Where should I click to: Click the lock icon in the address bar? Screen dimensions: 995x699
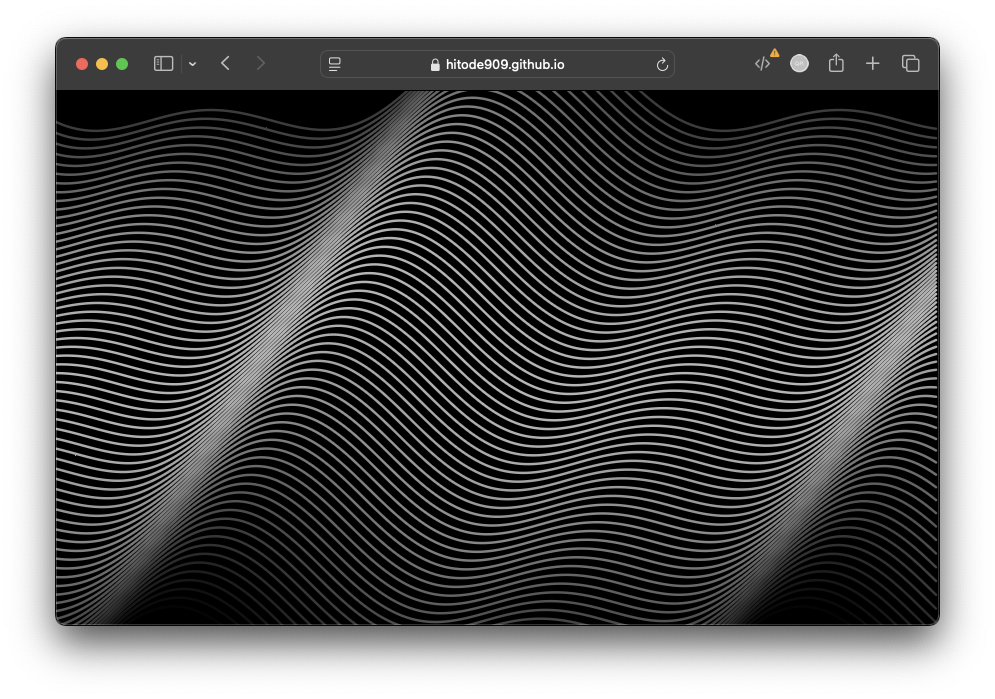435,65
